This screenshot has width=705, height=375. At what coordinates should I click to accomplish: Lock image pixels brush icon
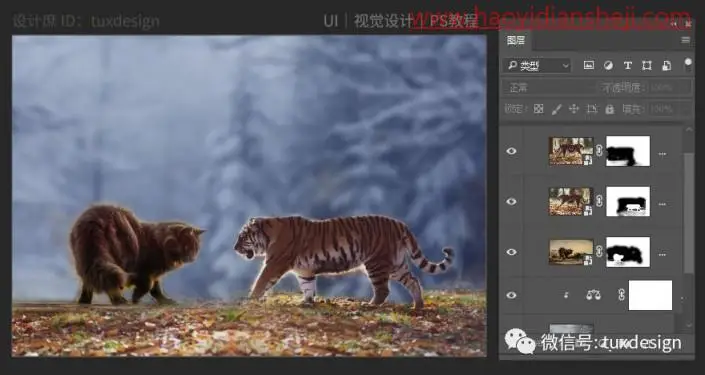(556, 109)
